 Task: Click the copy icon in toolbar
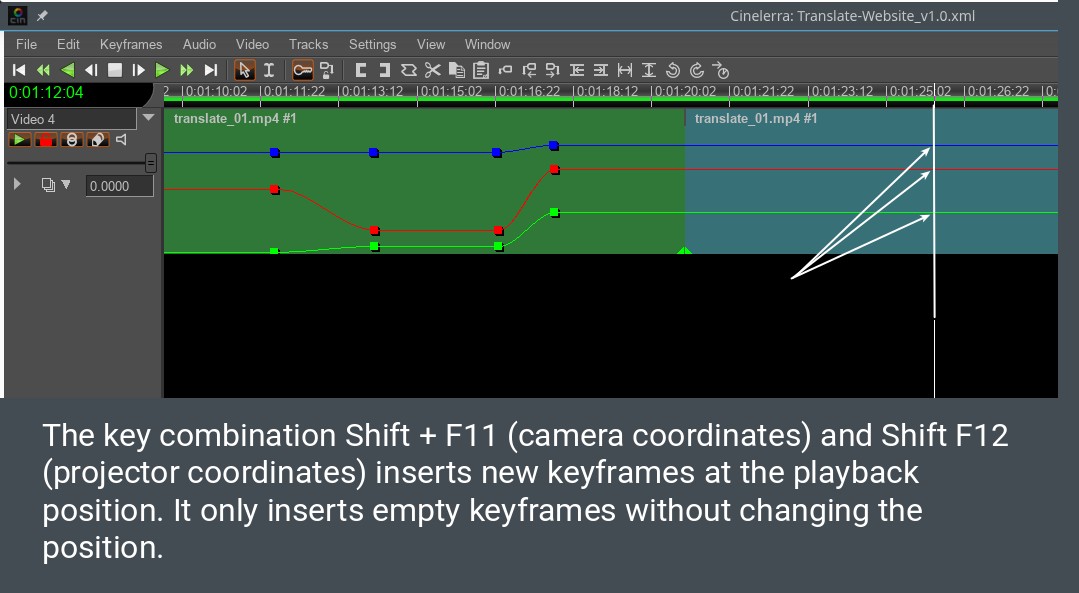457,70
